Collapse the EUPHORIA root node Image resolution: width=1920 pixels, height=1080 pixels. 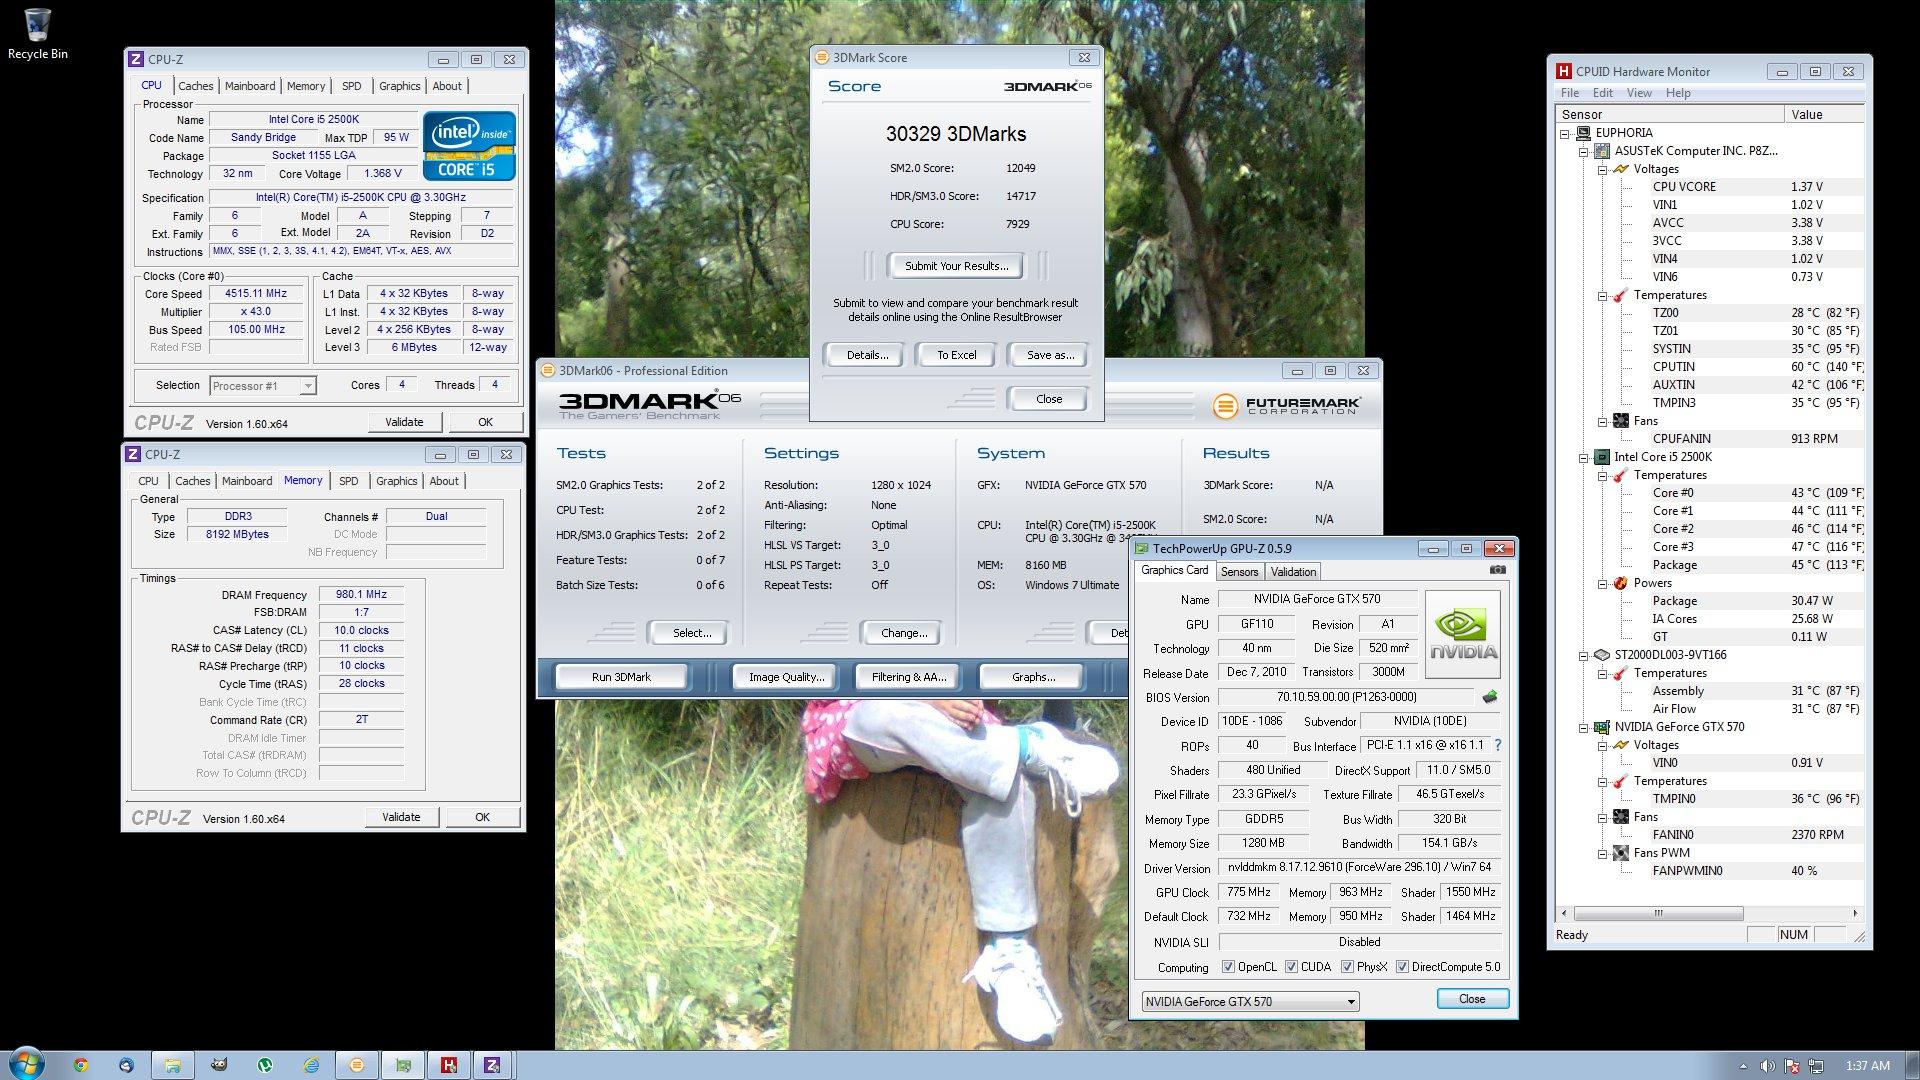click(x=1566, y=134)
